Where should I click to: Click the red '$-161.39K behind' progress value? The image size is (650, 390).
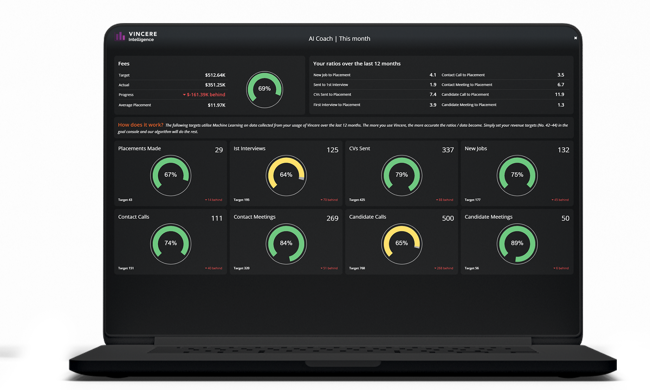tap(204, 95)
